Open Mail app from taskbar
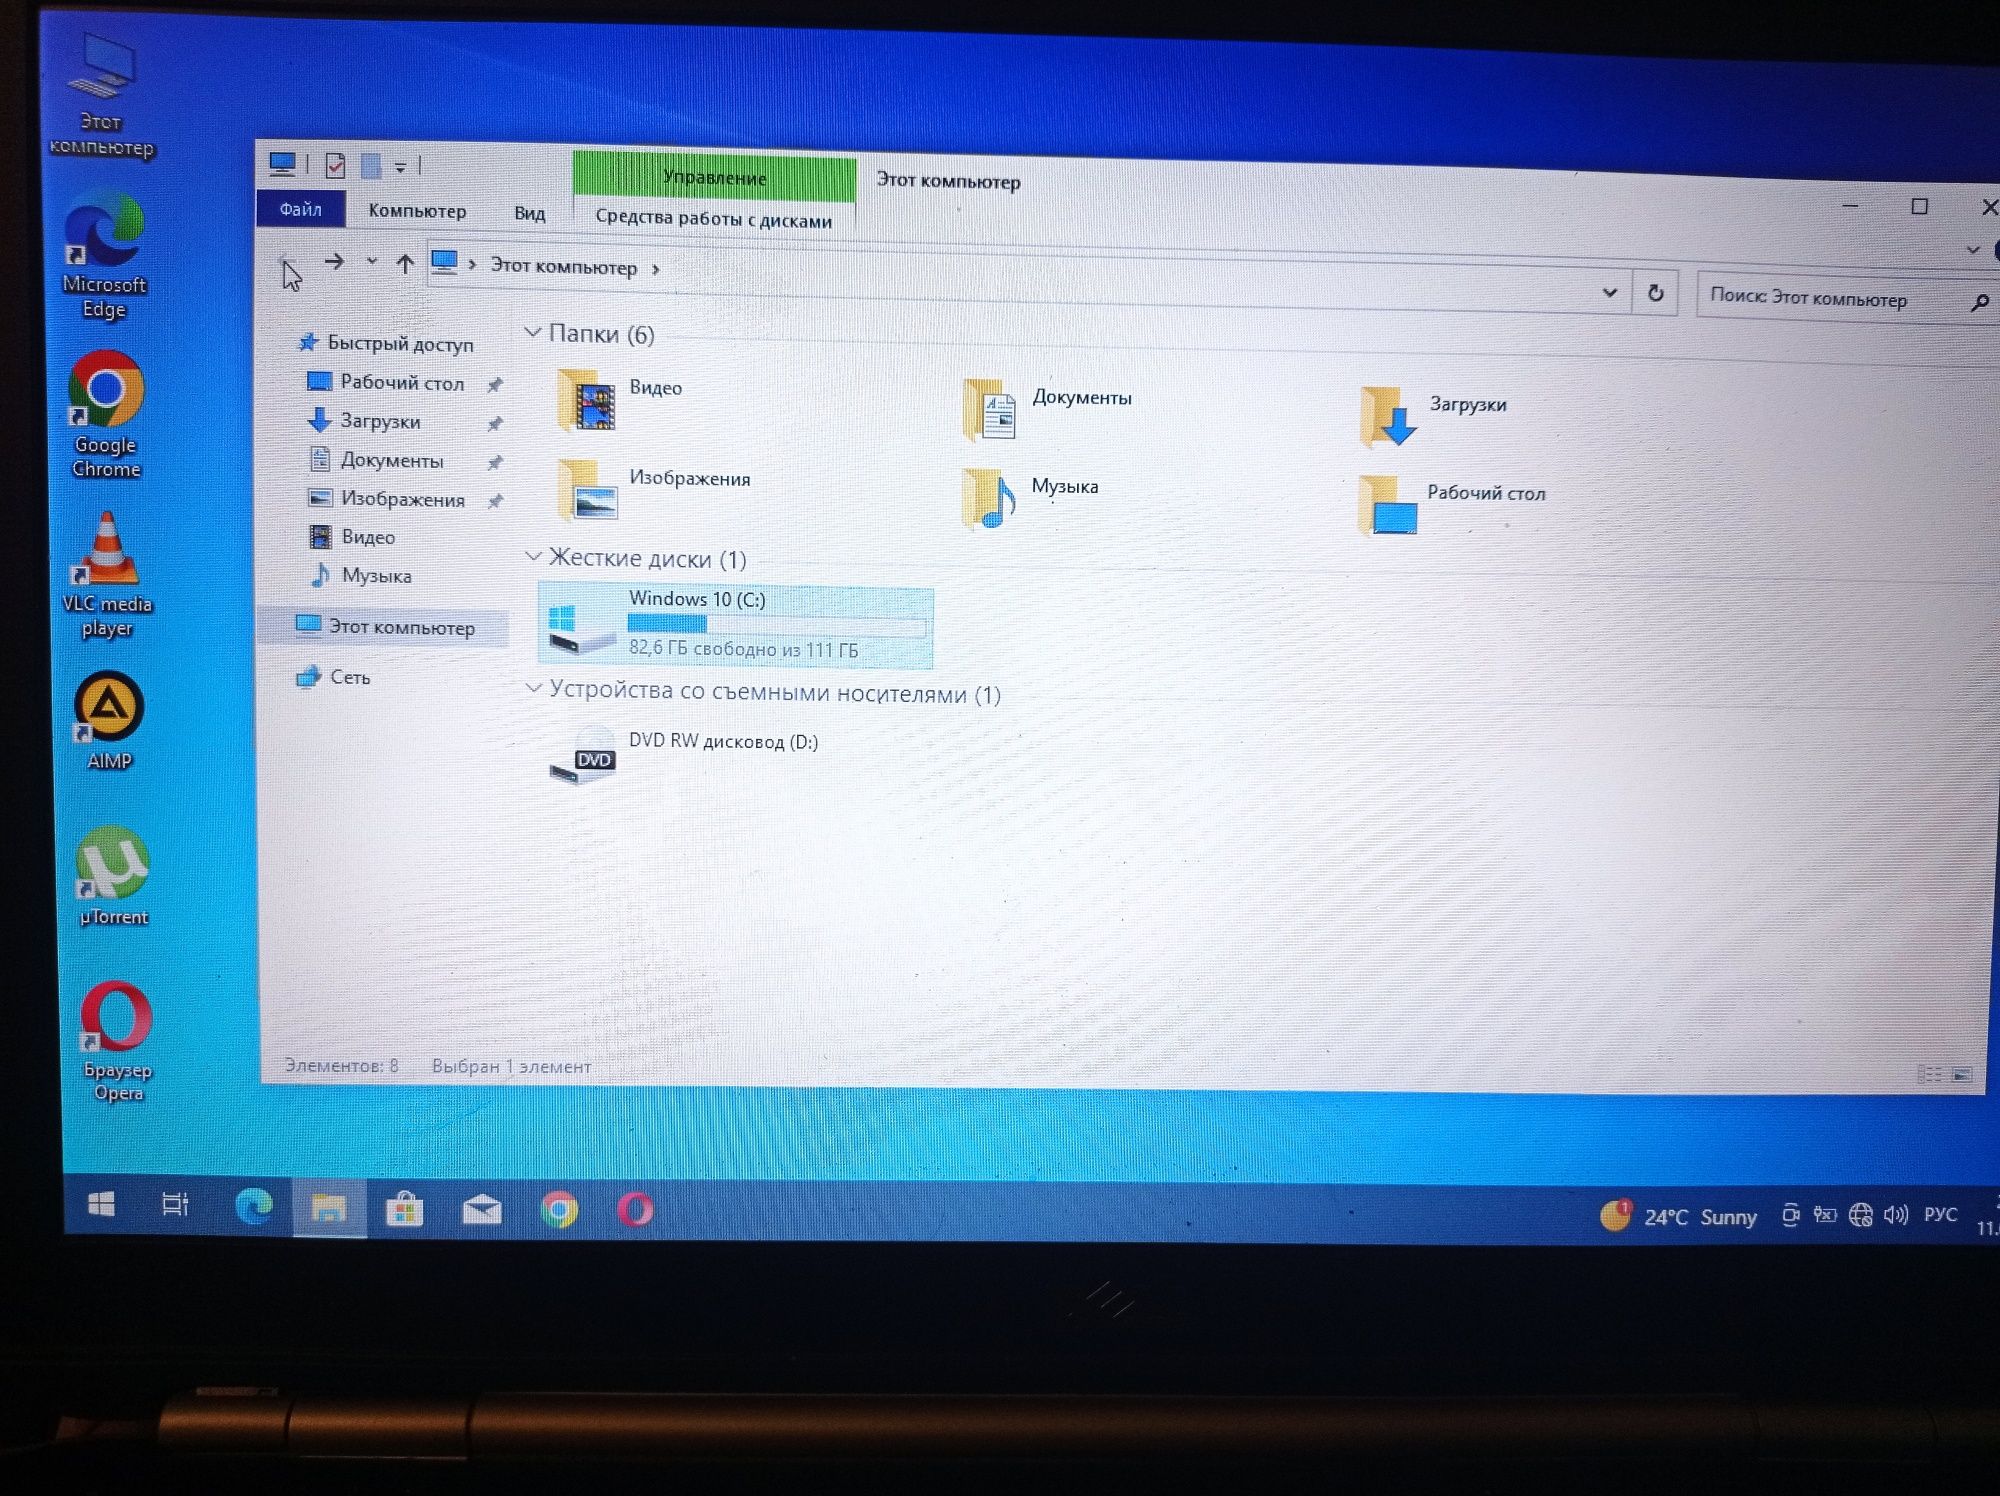This screenshot has width=2000, height=1496. pos(481,1211)
